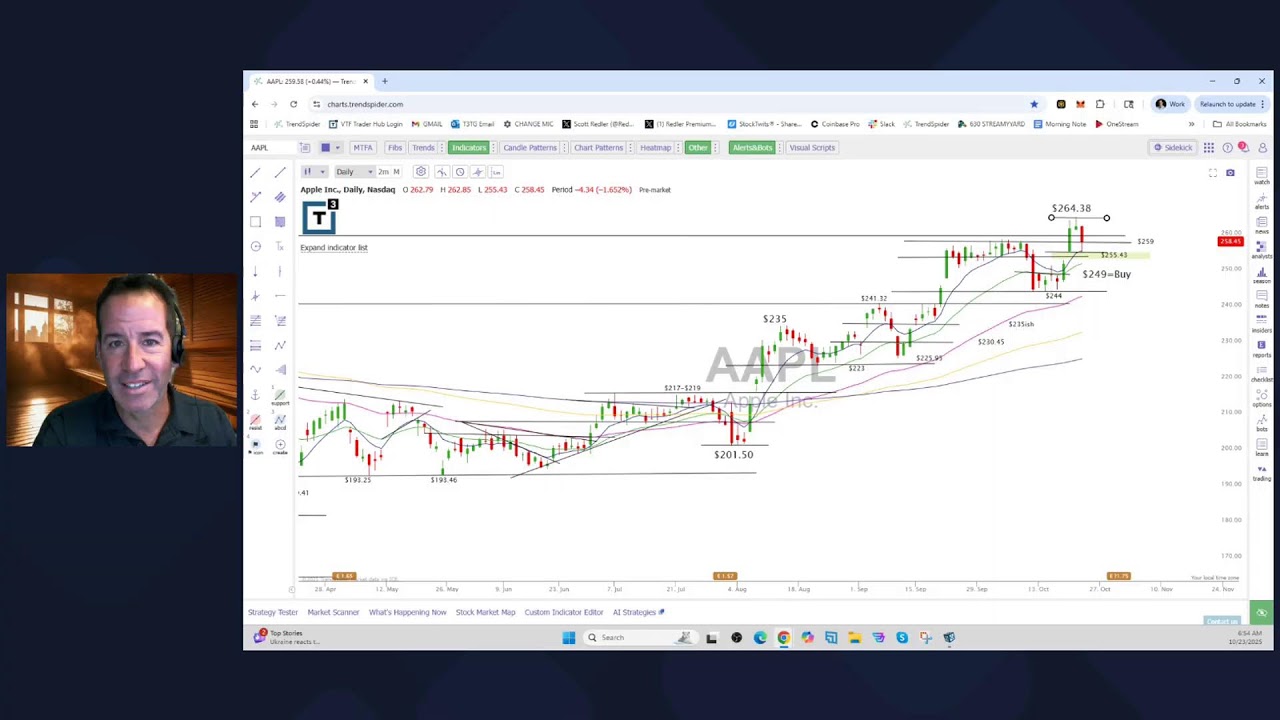Open All Bookmarks folder

(1239, 124)
